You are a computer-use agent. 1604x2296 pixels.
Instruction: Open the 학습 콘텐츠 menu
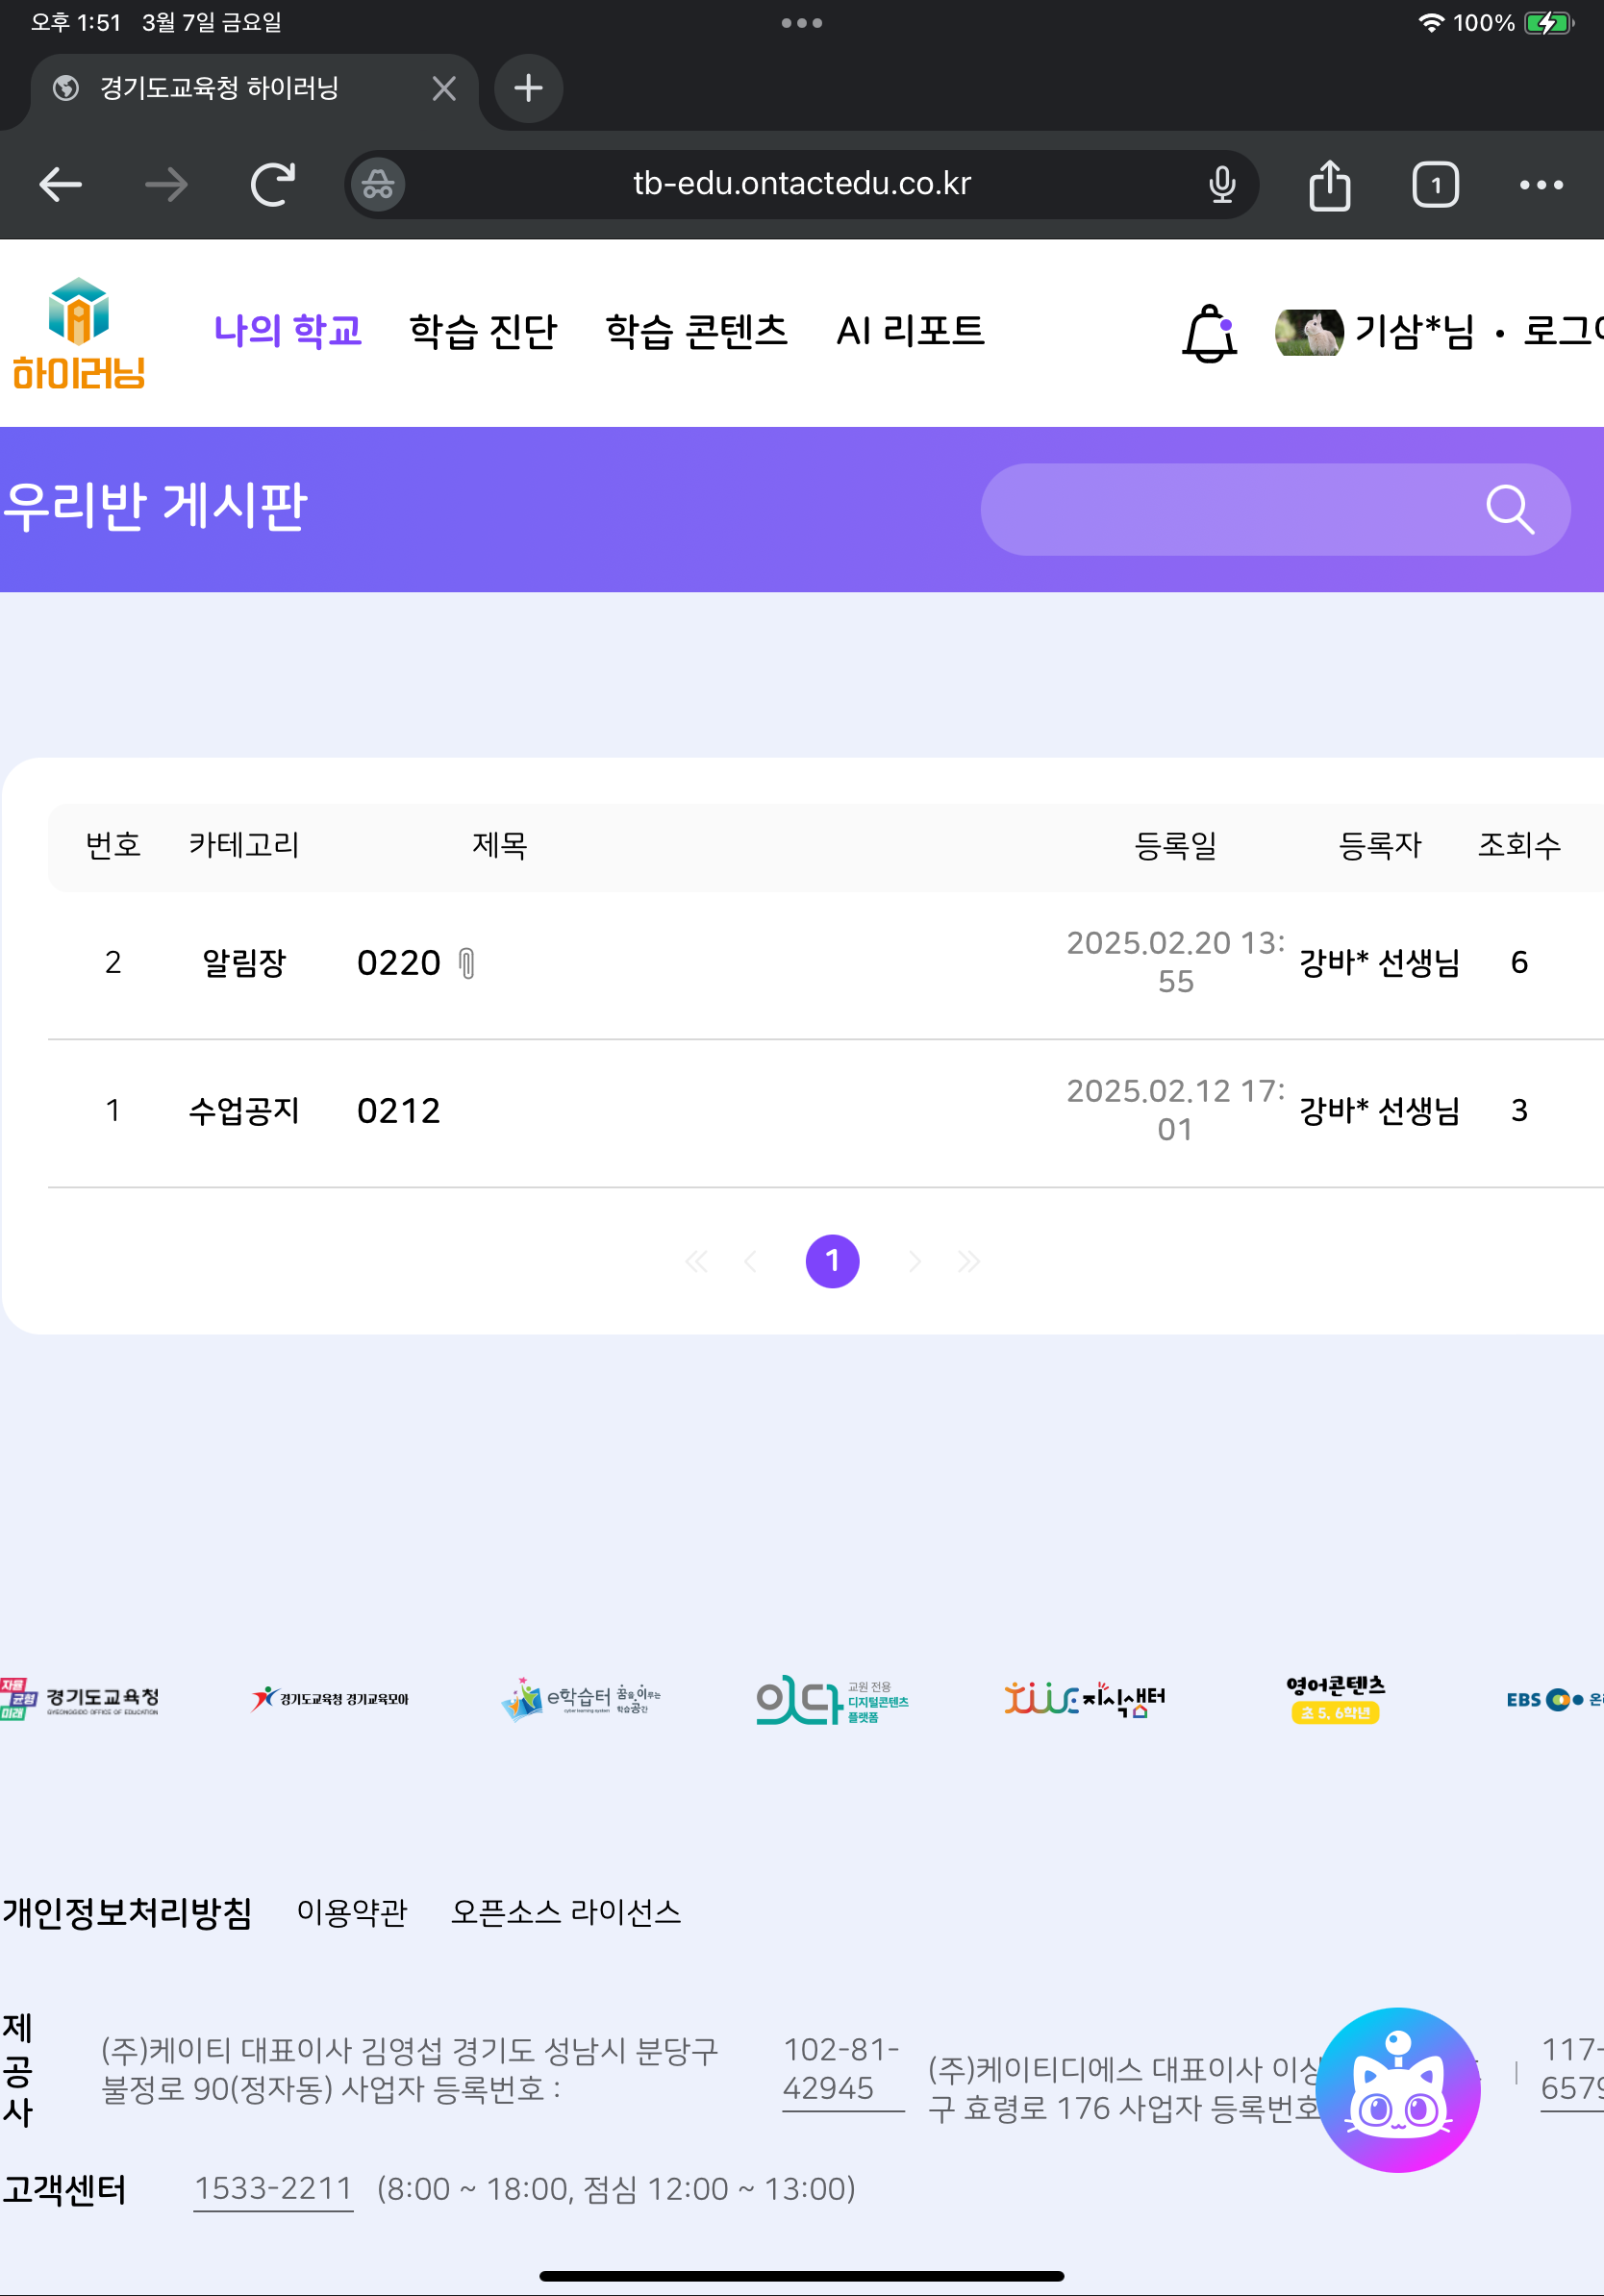[696, 331]
